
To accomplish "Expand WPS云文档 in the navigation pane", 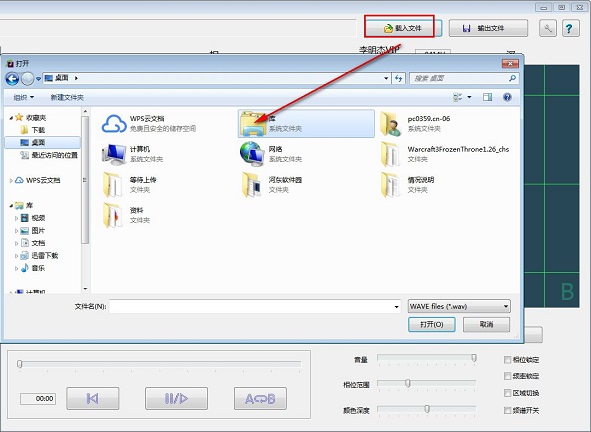I will (x=11, y=181).
